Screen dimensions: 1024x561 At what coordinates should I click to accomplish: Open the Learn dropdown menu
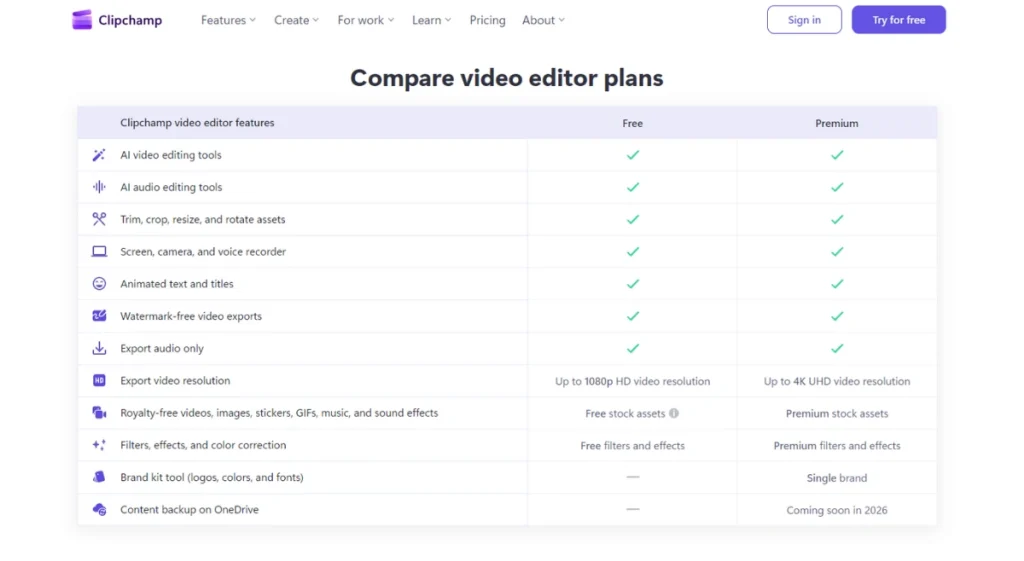pos(432,20)
